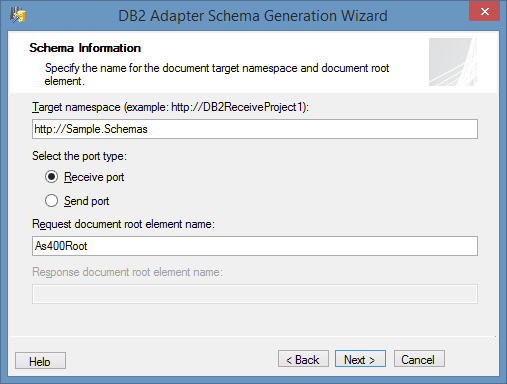Click the 'Schema Information' heading
Screen dimensions: 507x384
click(x=85, y=48)
